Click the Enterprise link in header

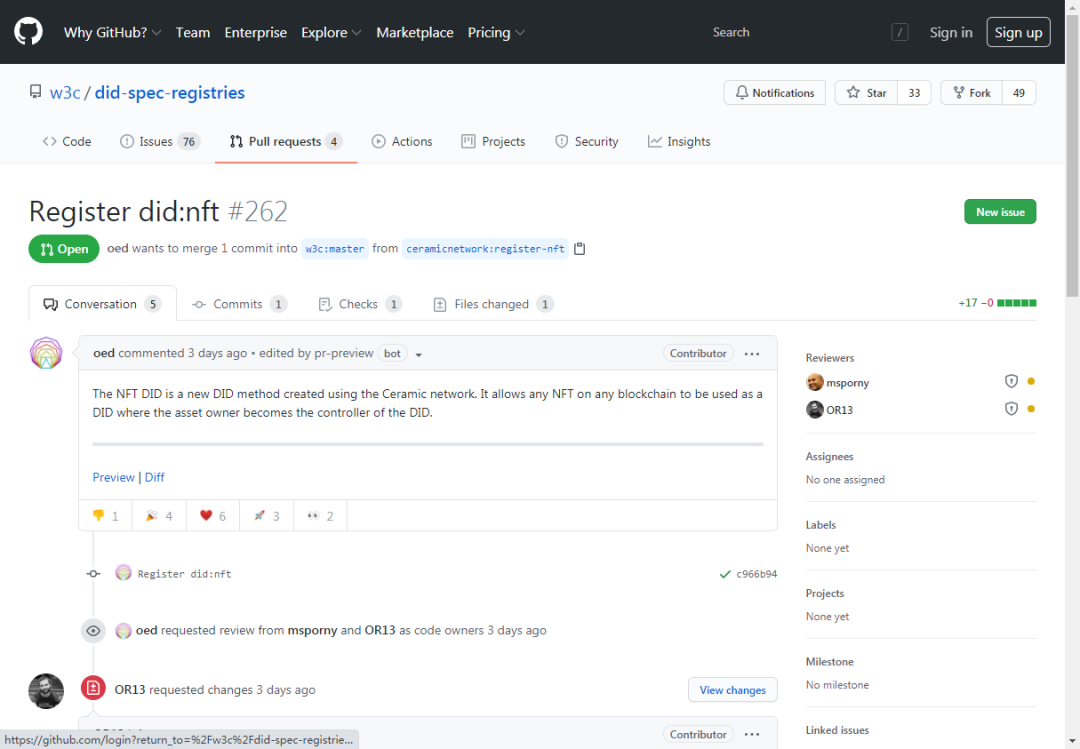[x=256, y=32]
